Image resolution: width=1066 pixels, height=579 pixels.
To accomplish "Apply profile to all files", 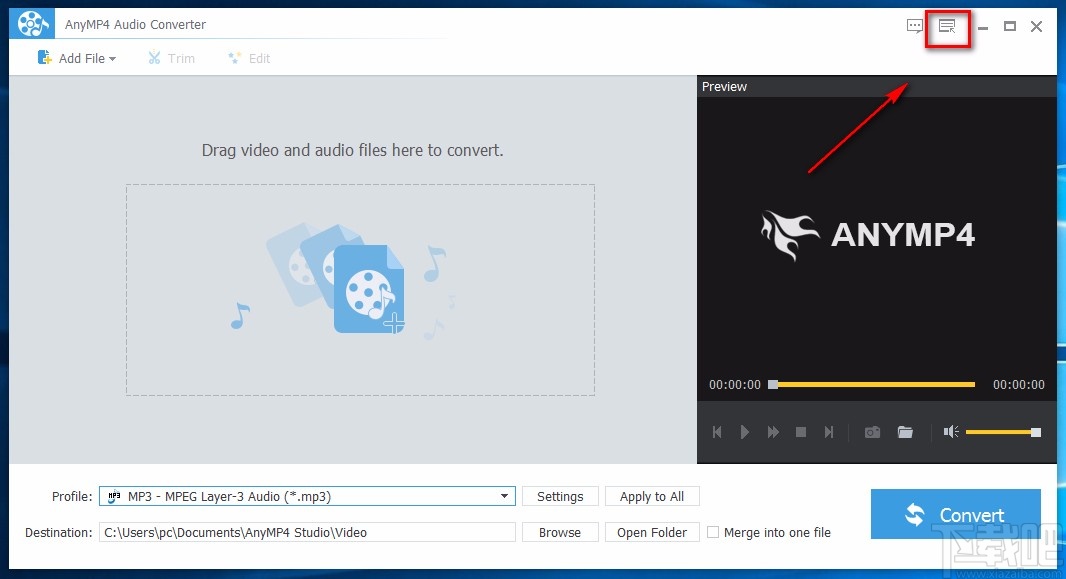I will [652, 496].
